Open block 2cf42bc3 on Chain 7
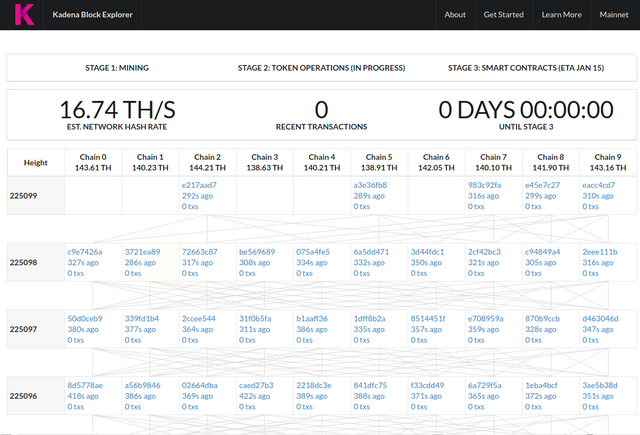Image resolution: width=640 pixels, height=435 pixels. 484,252
